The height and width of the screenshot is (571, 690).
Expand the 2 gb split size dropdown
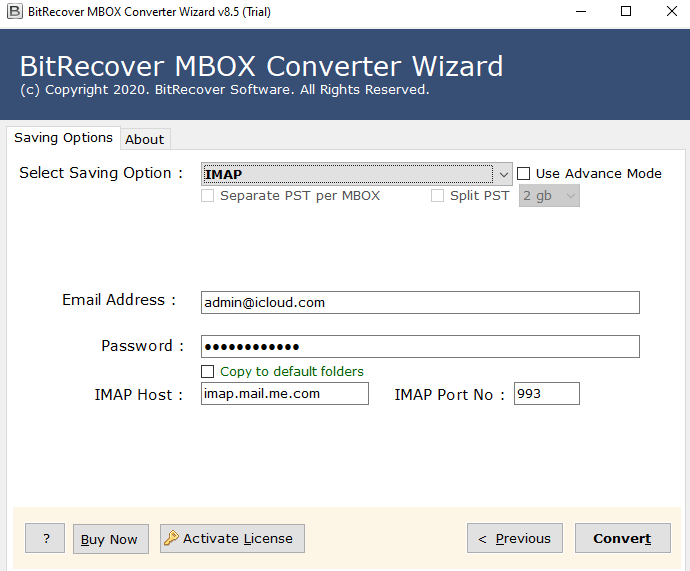coord(549,196)
